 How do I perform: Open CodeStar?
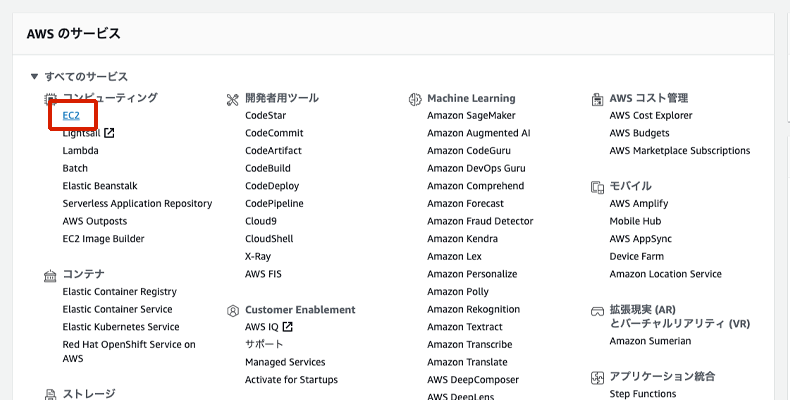point(266,115)
